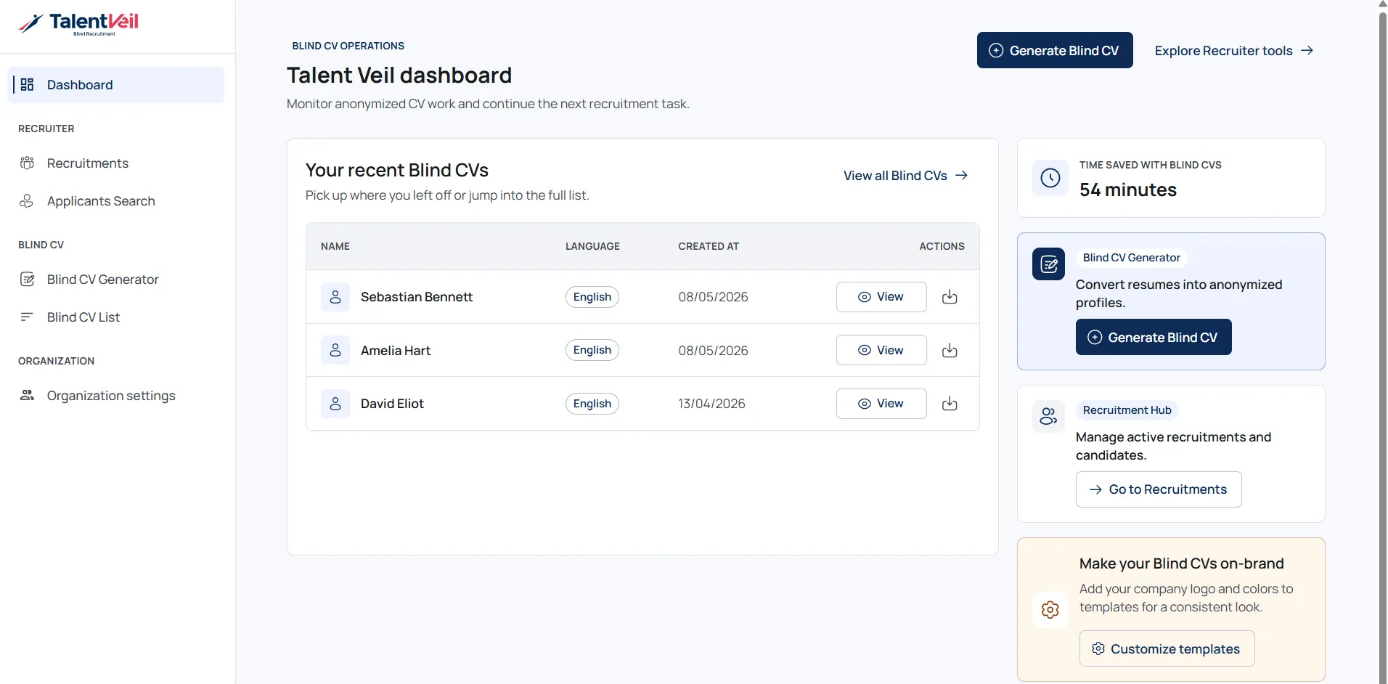Click date 13/04/2026

(x=712, y=404)
